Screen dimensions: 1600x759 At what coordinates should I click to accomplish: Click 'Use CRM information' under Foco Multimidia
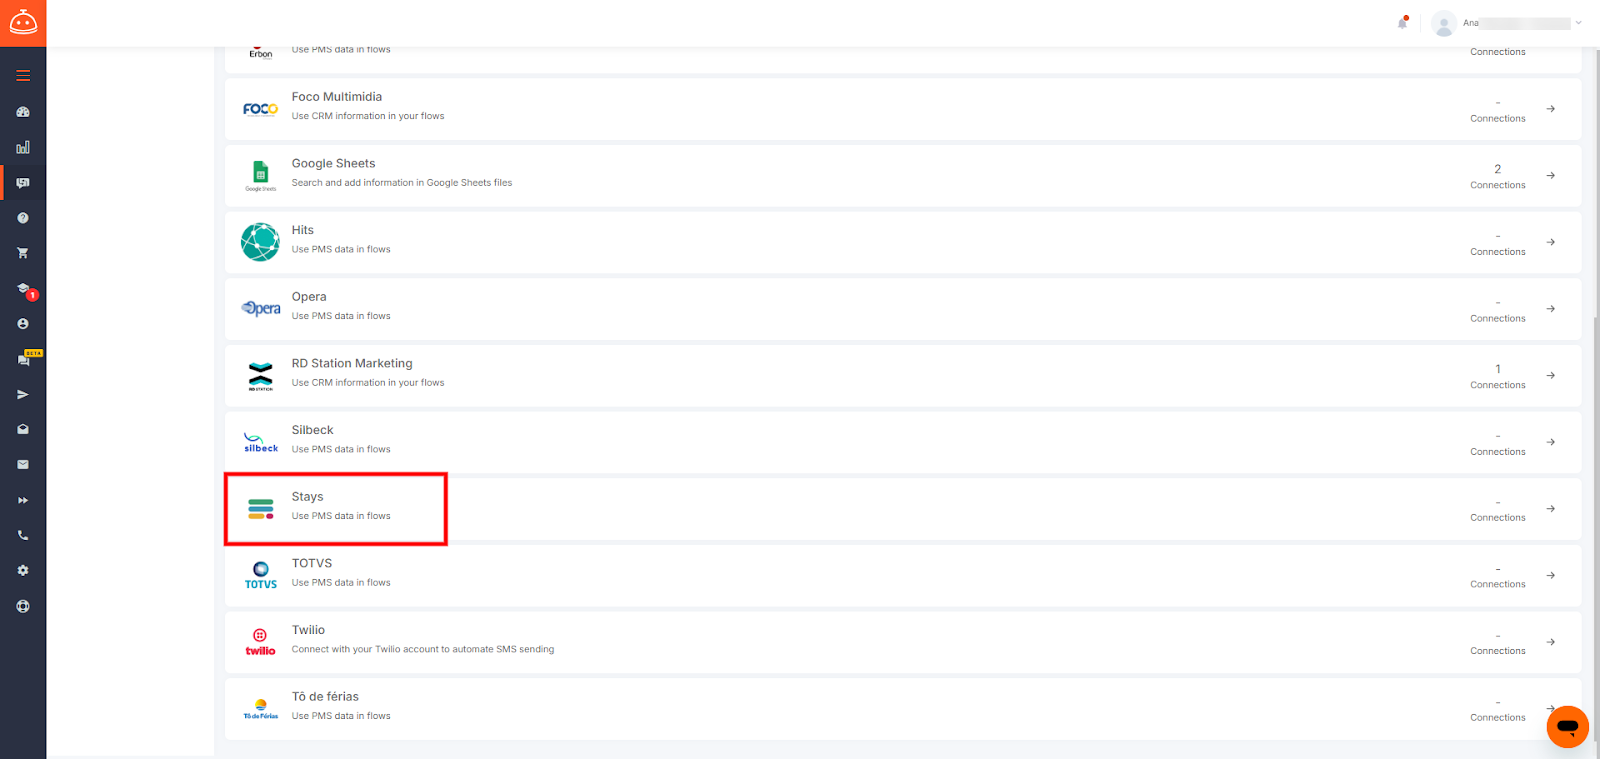[368, 116]
